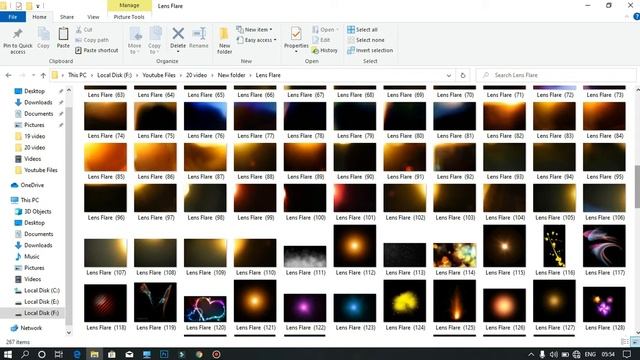Open the Quick Access Toolbar customize arrow
Viewport: 640px width, 360px height.
[x=38, y=6]
